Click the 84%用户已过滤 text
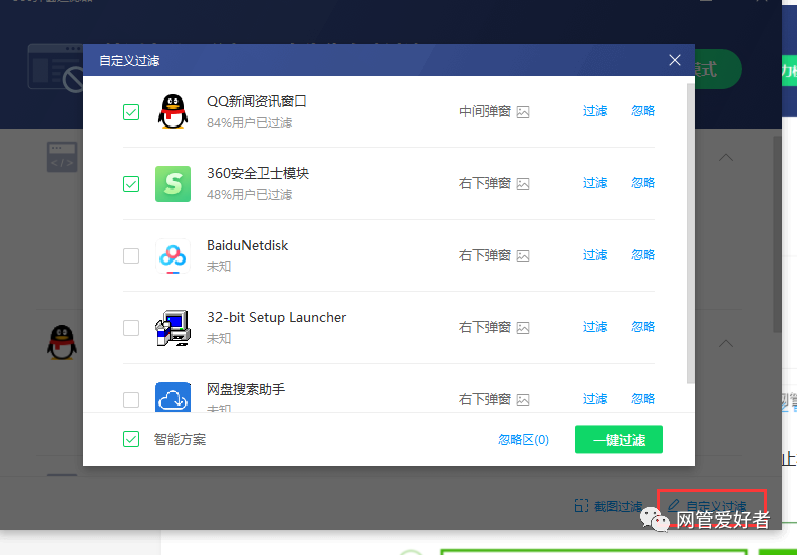Image resolution: width=797 pixels, height=555 pixels. [x=250, y=123]
